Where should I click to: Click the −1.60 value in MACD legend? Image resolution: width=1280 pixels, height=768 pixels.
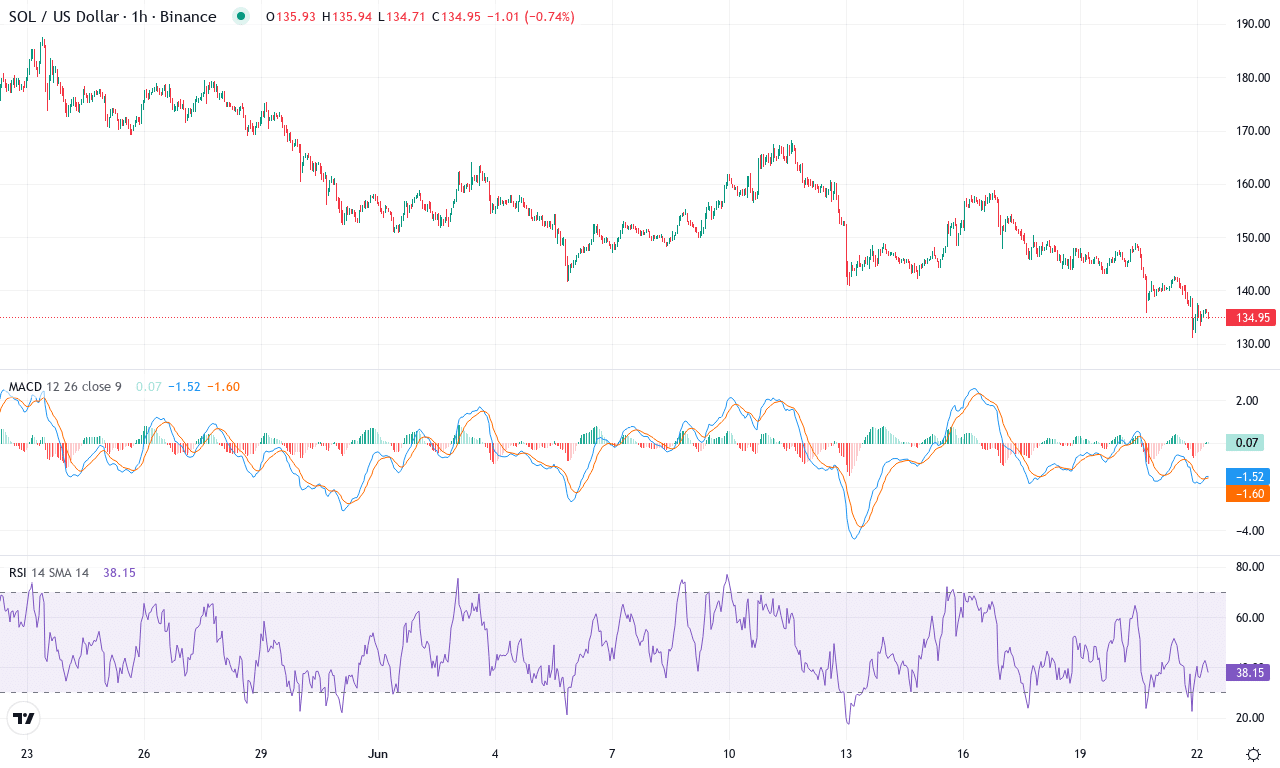pyautogui.click(x=223, y=387)
